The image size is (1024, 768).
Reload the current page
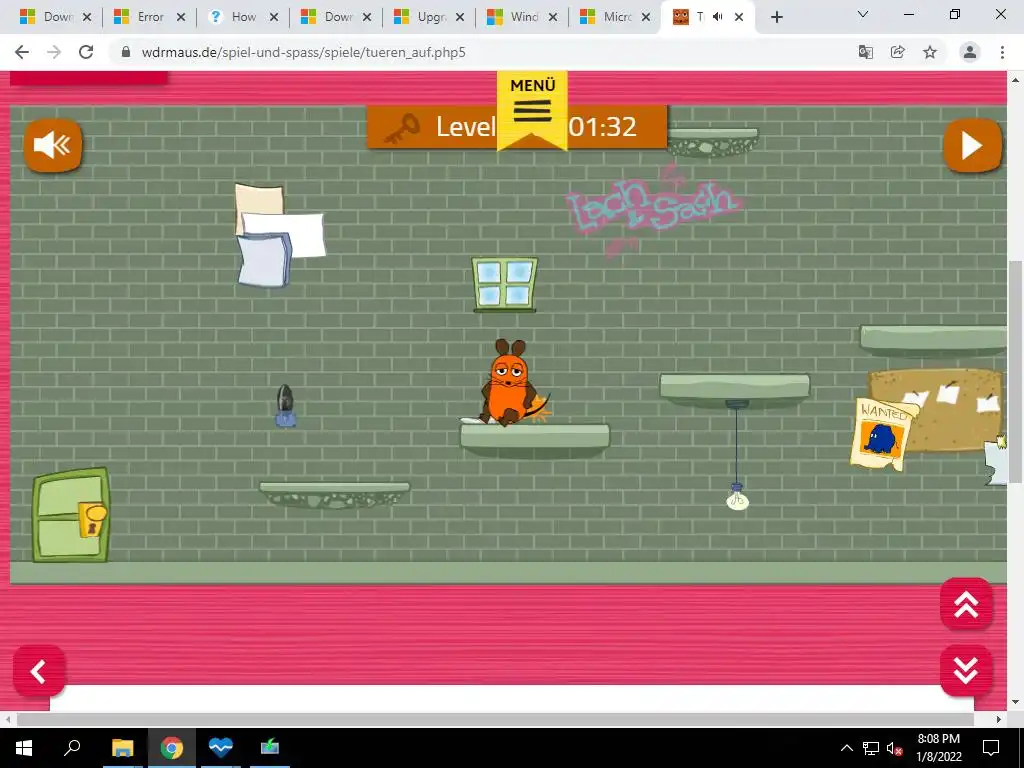pyautogui.click(x=86, y=52)
